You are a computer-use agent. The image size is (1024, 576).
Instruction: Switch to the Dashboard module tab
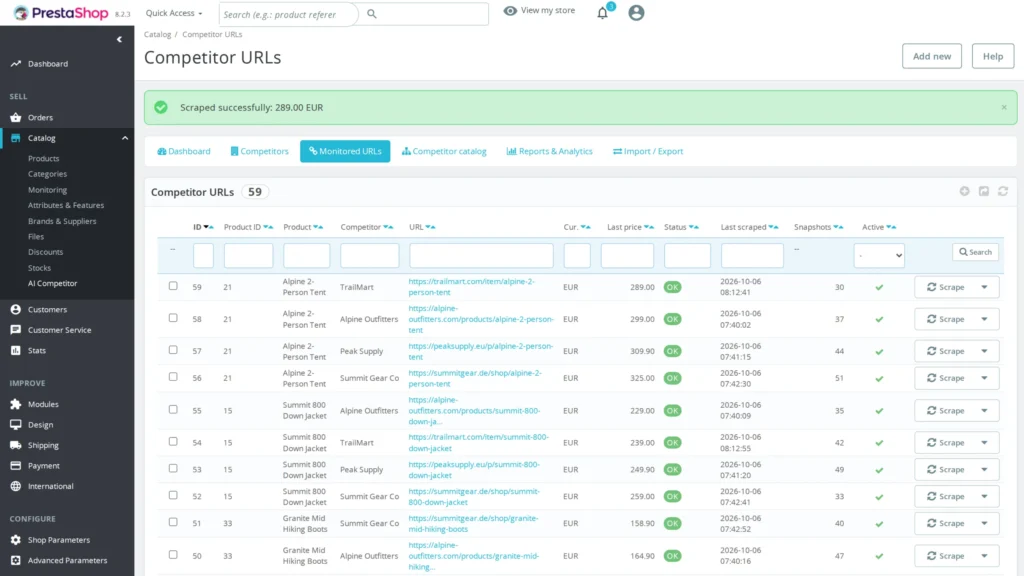coord(184,151)
